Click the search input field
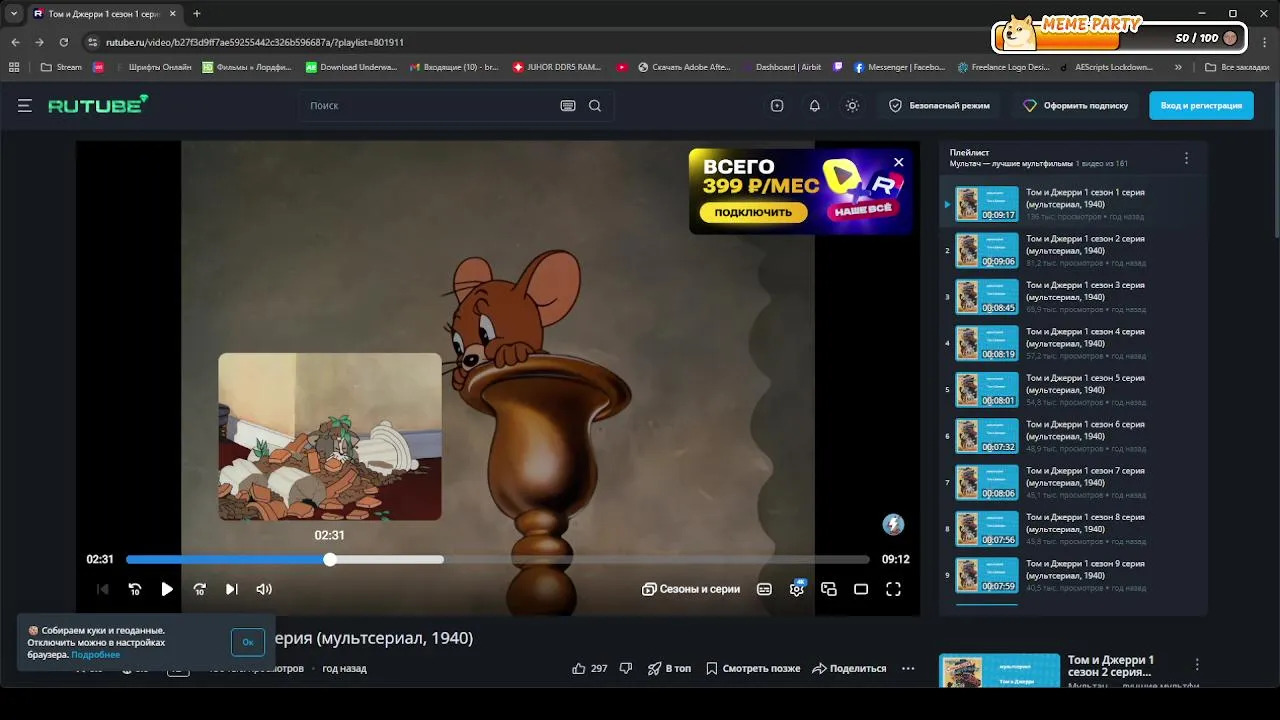 (x=430, y=105)
